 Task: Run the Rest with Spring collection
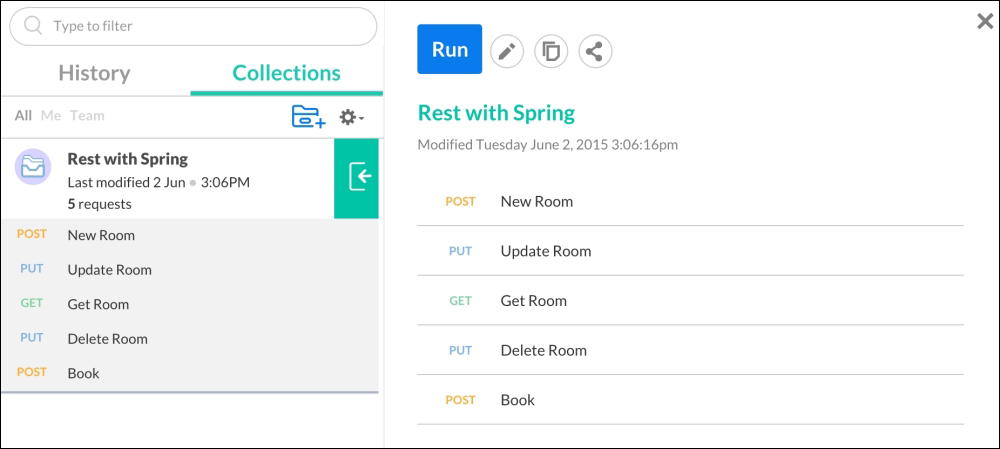click(x=450, y=49)
